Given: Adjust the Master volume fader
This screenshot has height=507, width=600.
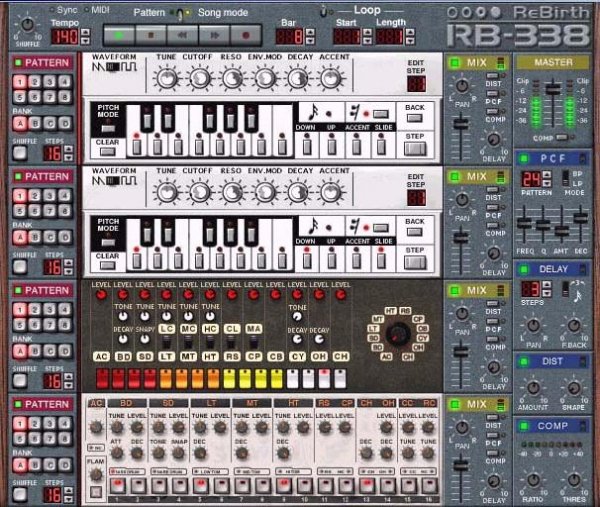Looking at the screenshot, I should point(552,90).
